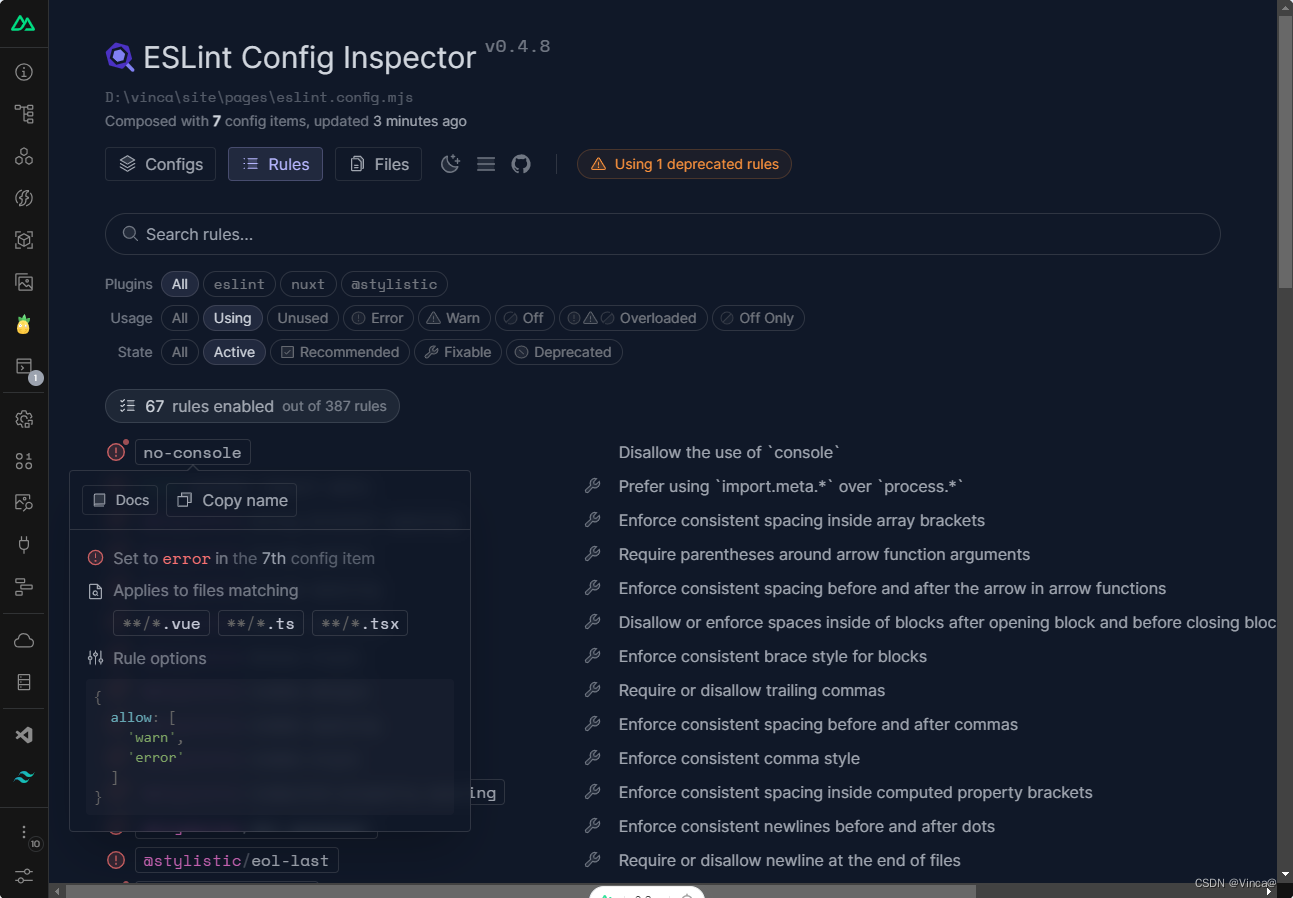Click the config path D:\vinca\site\pages\eslint.config.mjs
The image size is (1293, 898).
[259, 98]
